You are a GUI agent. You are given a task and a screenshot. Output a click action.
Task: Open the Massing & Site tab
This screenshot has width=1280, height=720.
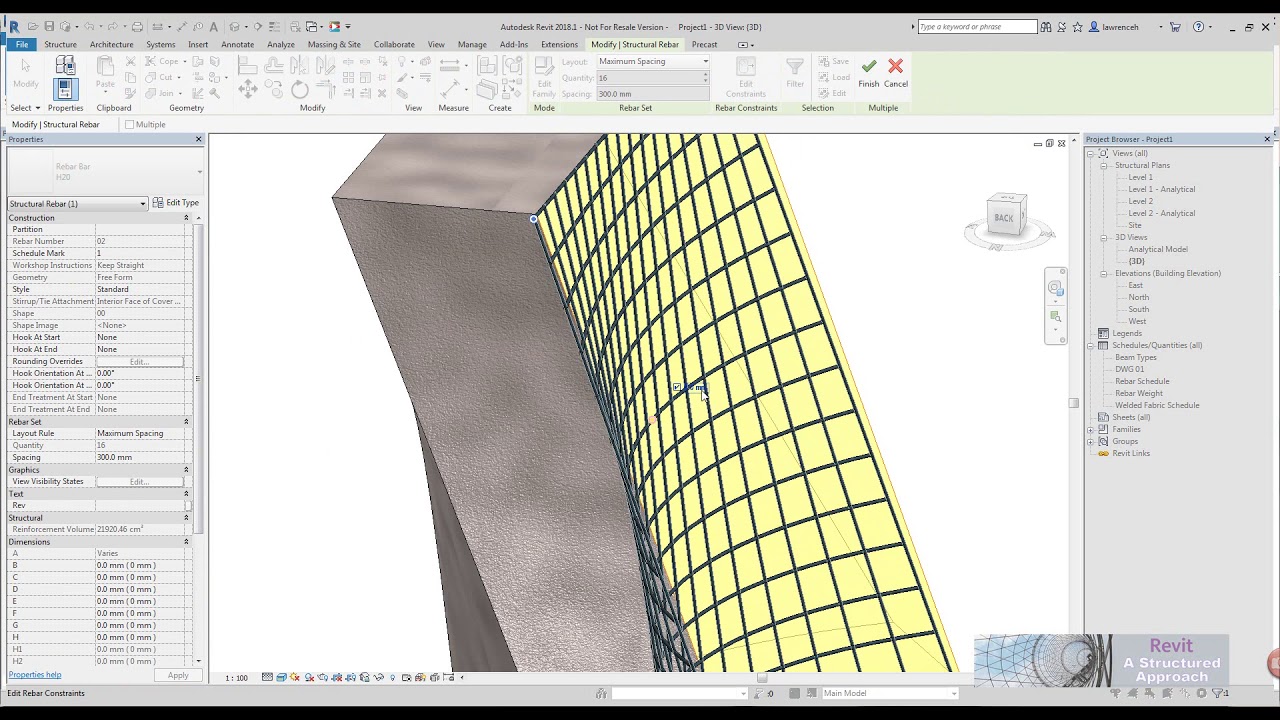tap(334, 44)
